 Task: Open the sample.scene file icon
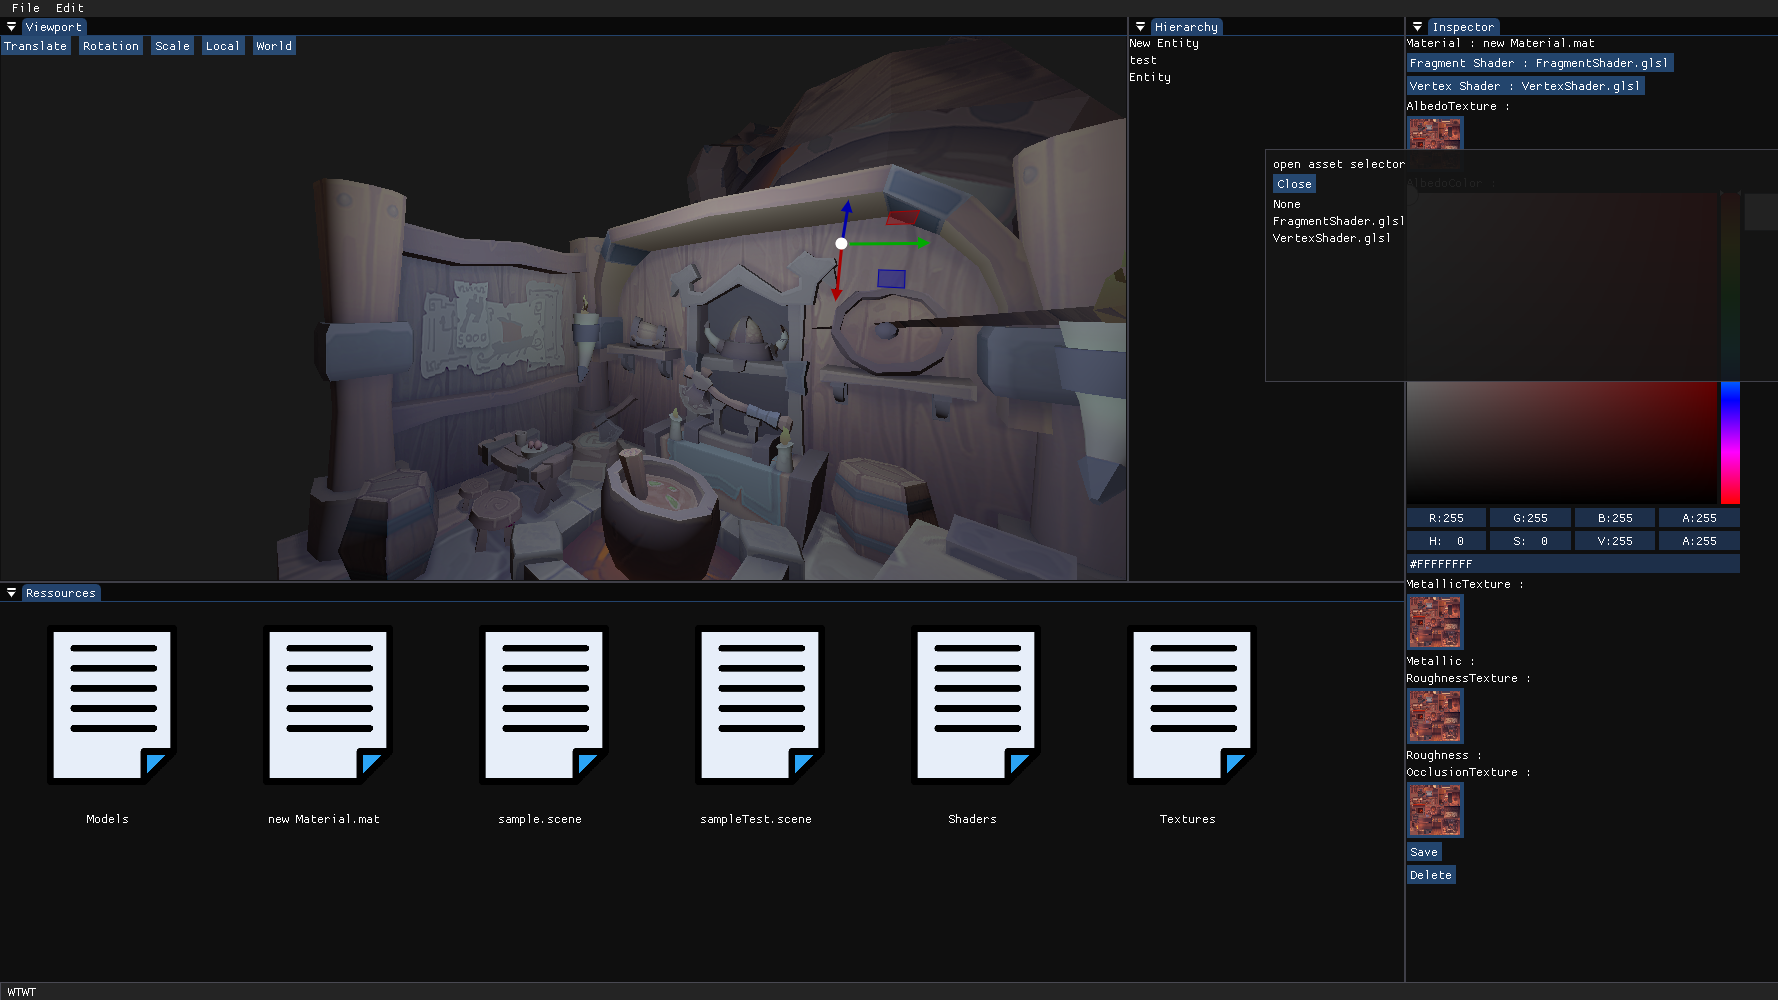click(x=544, y=705)
